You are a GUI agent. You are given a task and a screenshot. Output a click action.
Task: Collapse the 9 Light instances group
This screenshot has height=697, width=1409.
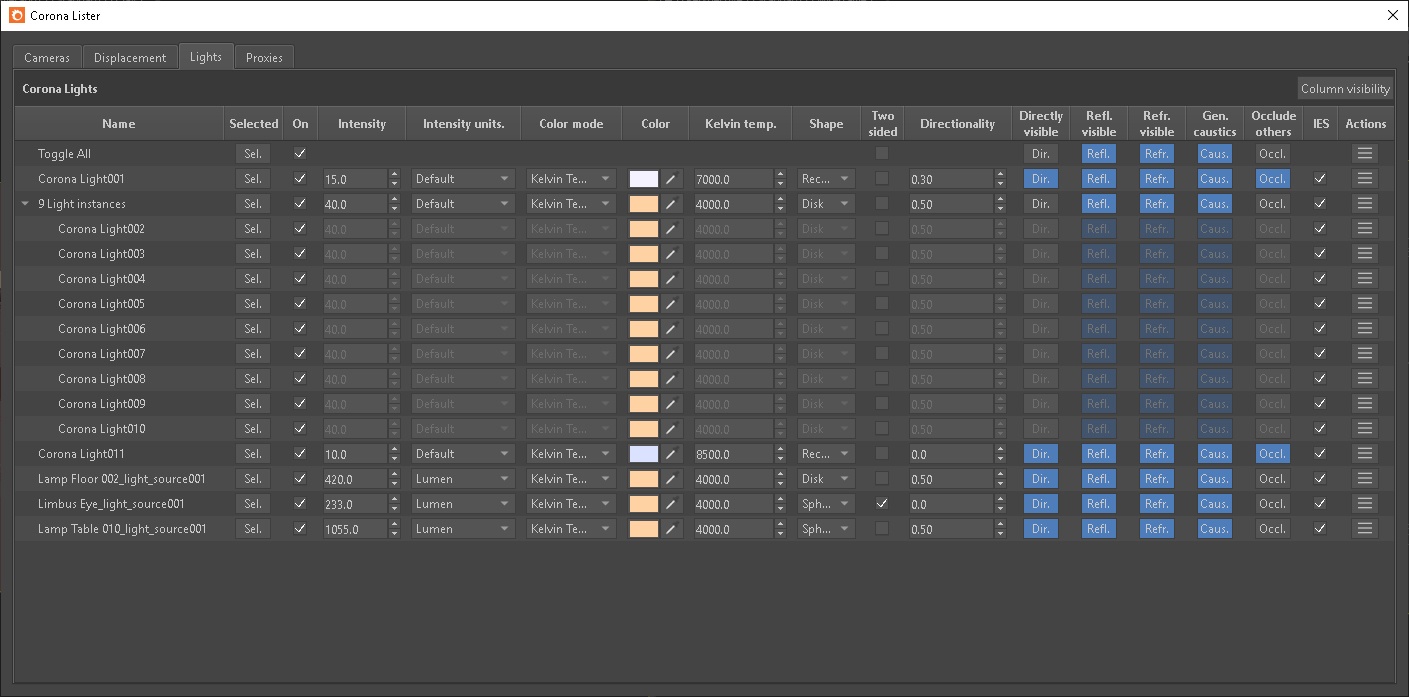[25, 204]
